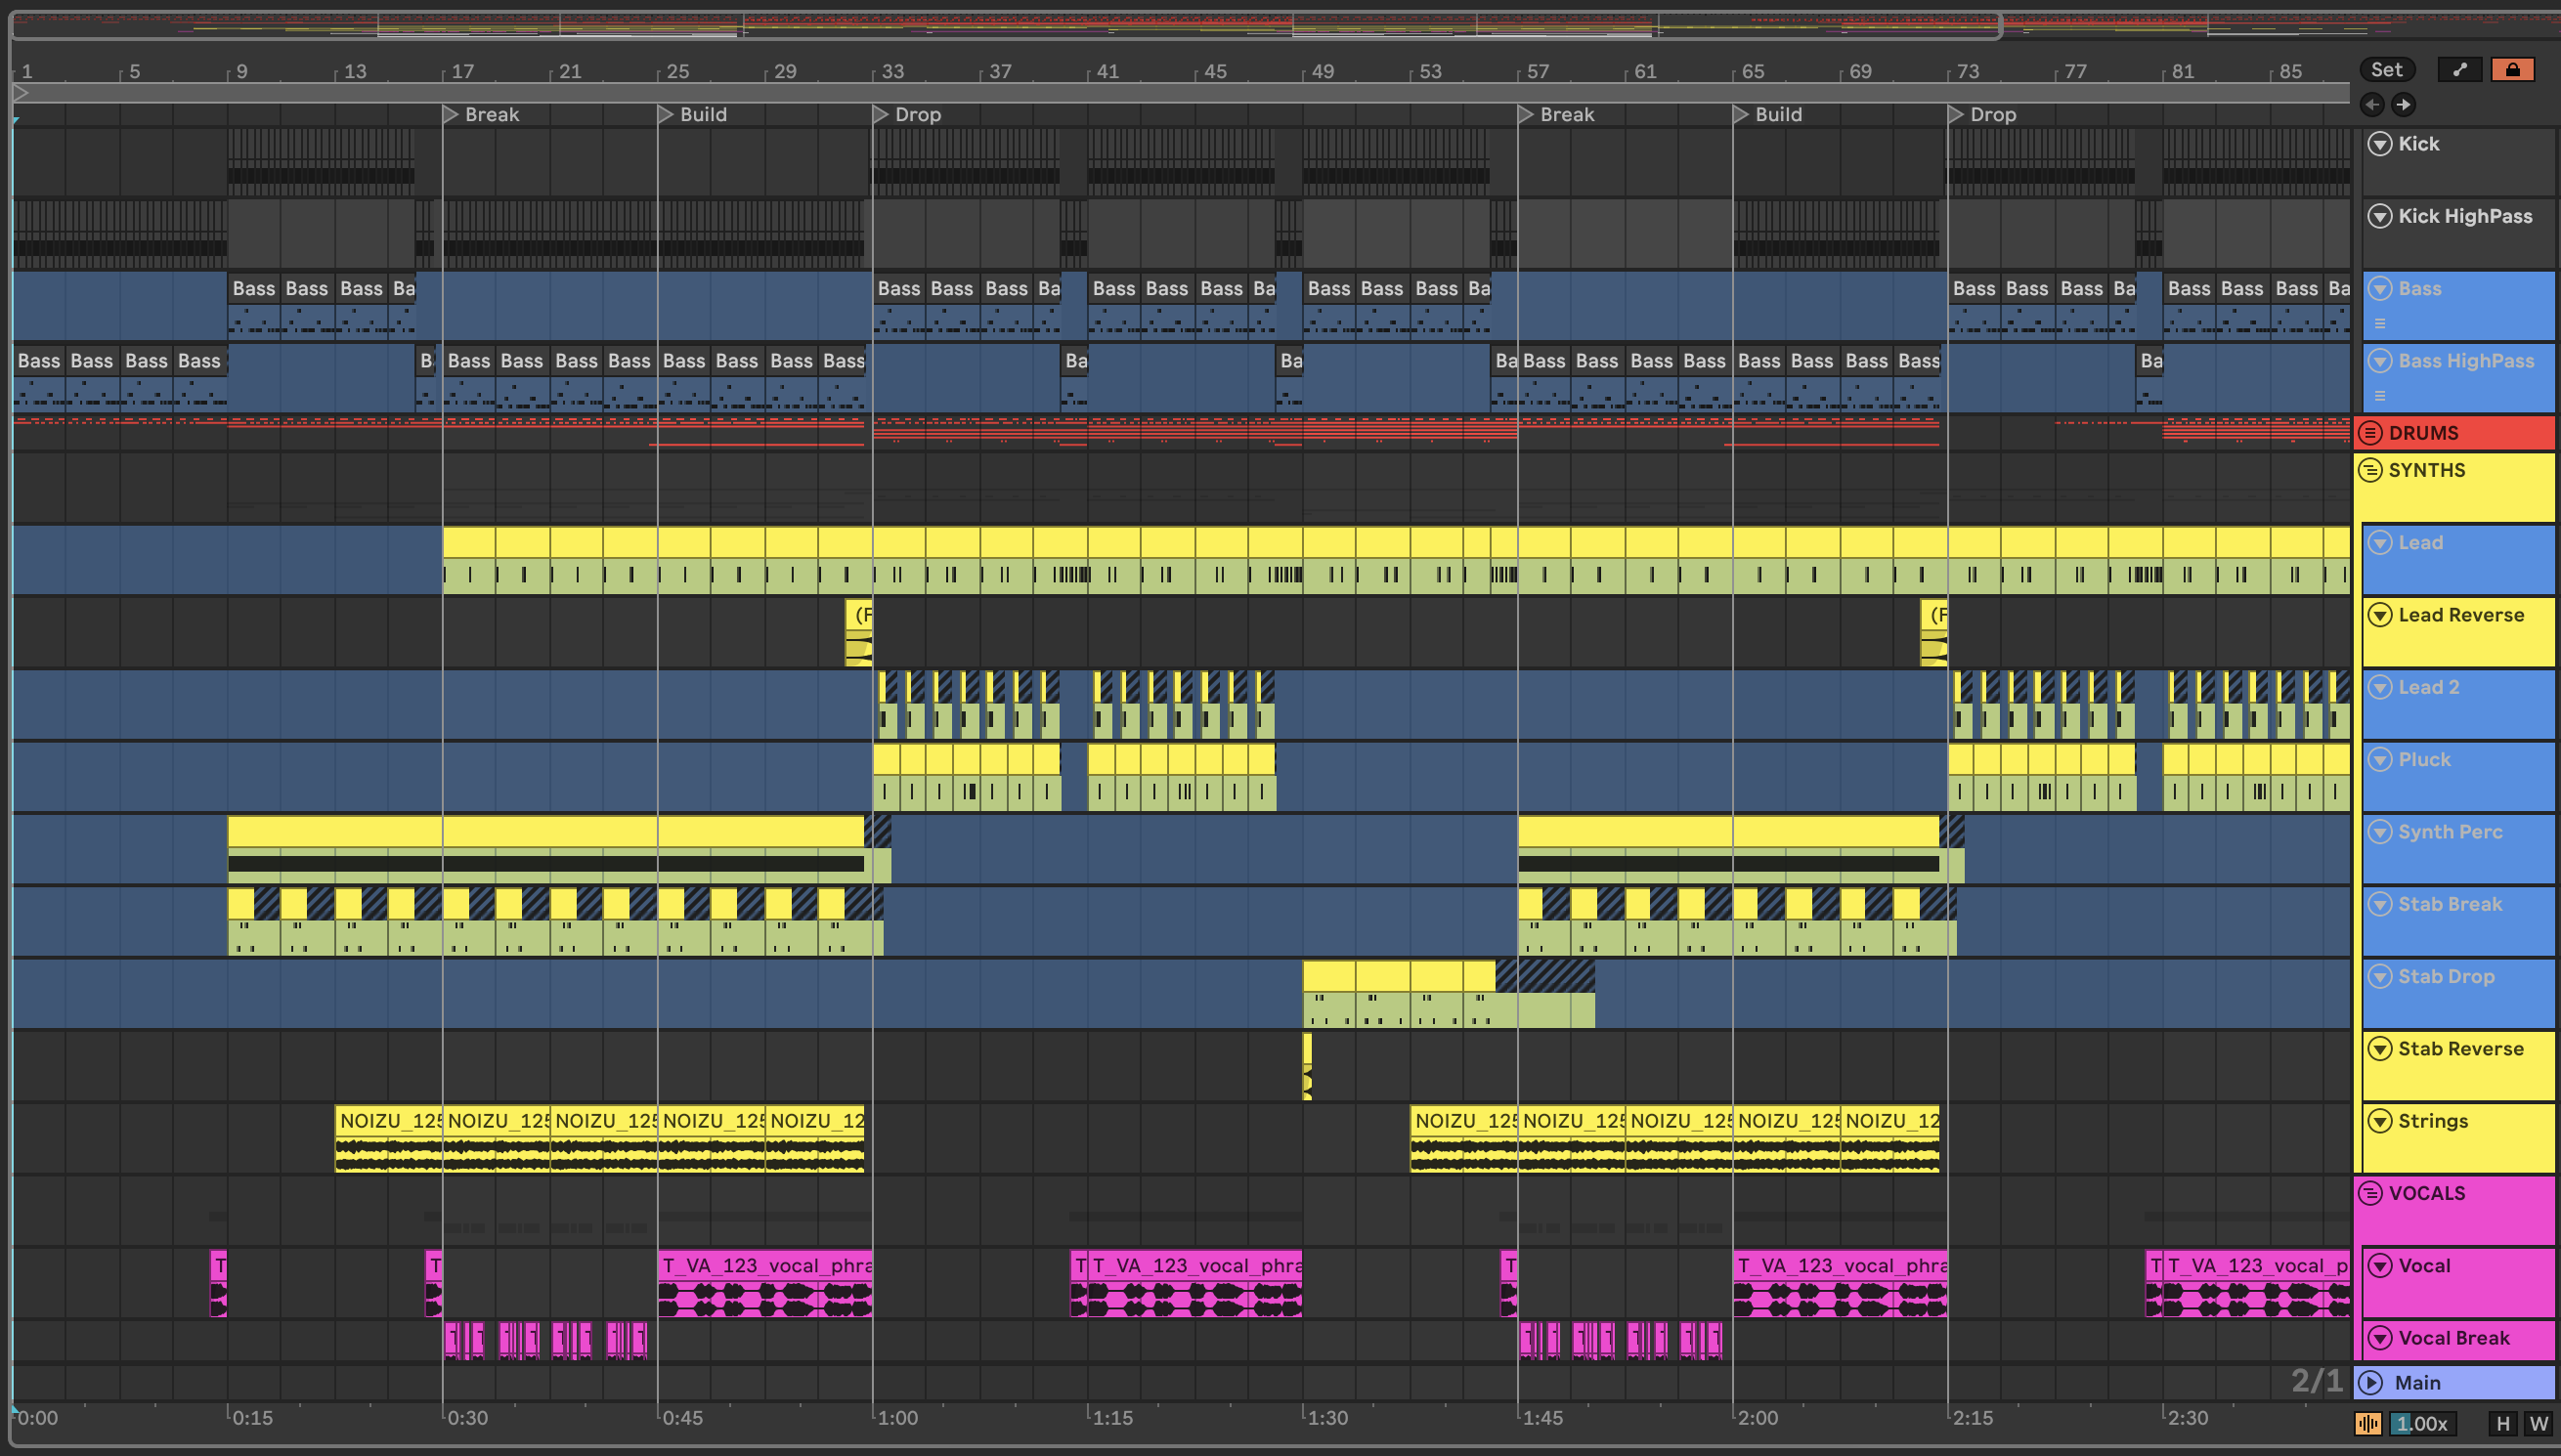Collapse the SYNTHS group fold icon
The image size is (2561, 1456).
point(2370,470)
